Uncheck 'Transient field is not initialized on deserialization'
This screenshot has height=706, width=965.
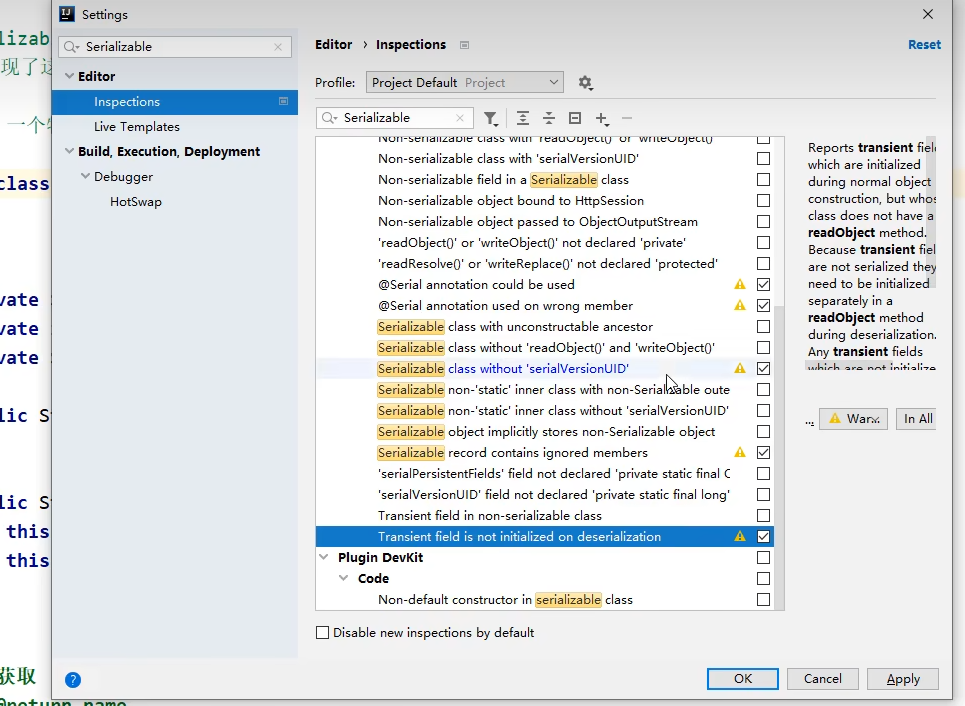[x=763, y=537]
